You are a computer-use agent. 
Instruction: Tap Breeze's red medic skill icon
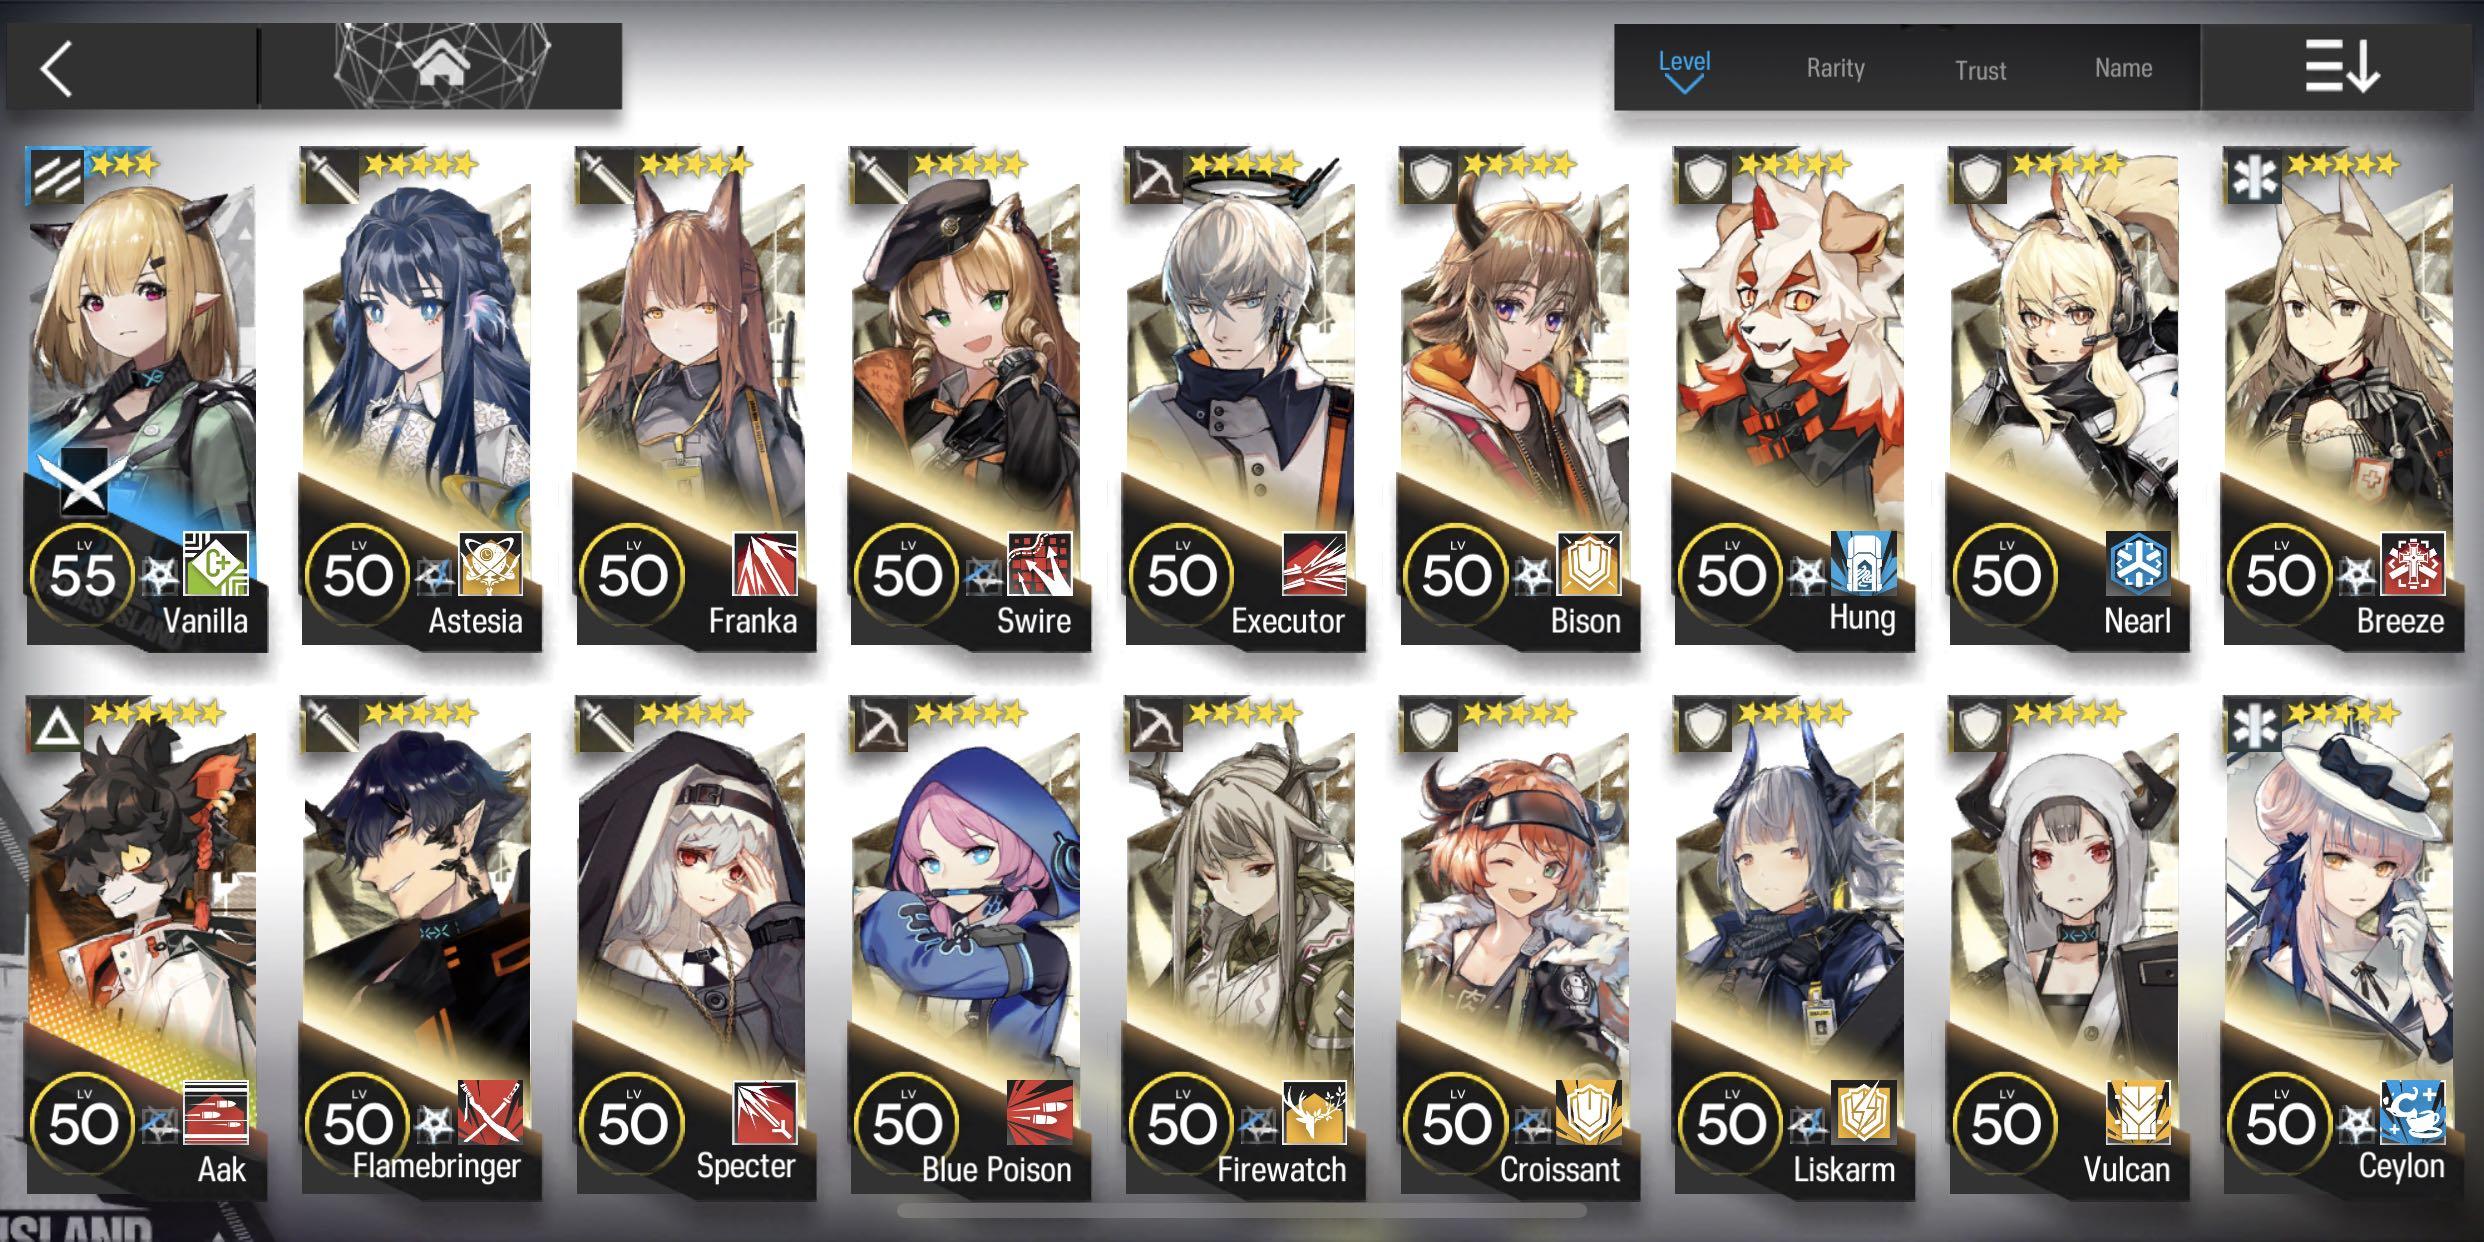click(x=2413, y=563)
